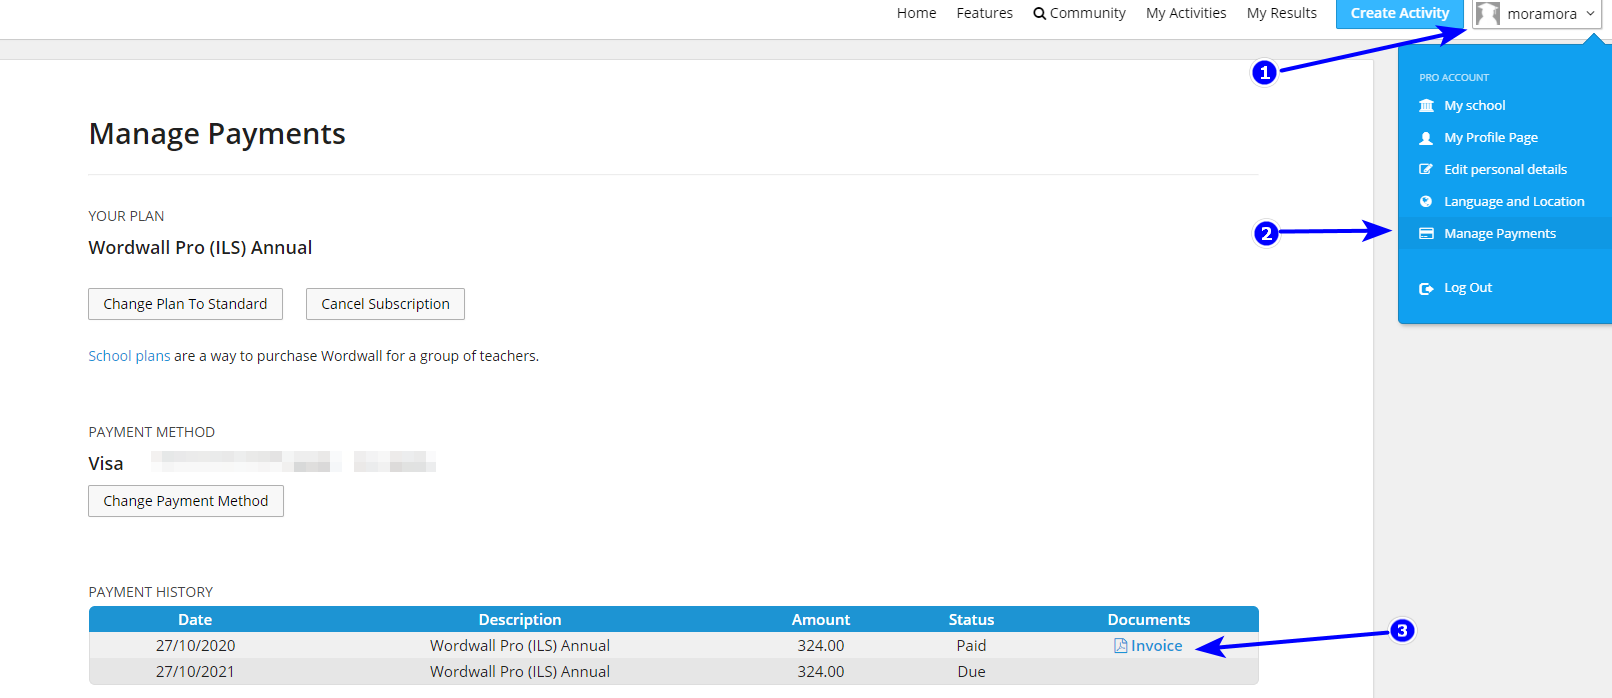Click the Manage Payments page heading

[217, 134]
